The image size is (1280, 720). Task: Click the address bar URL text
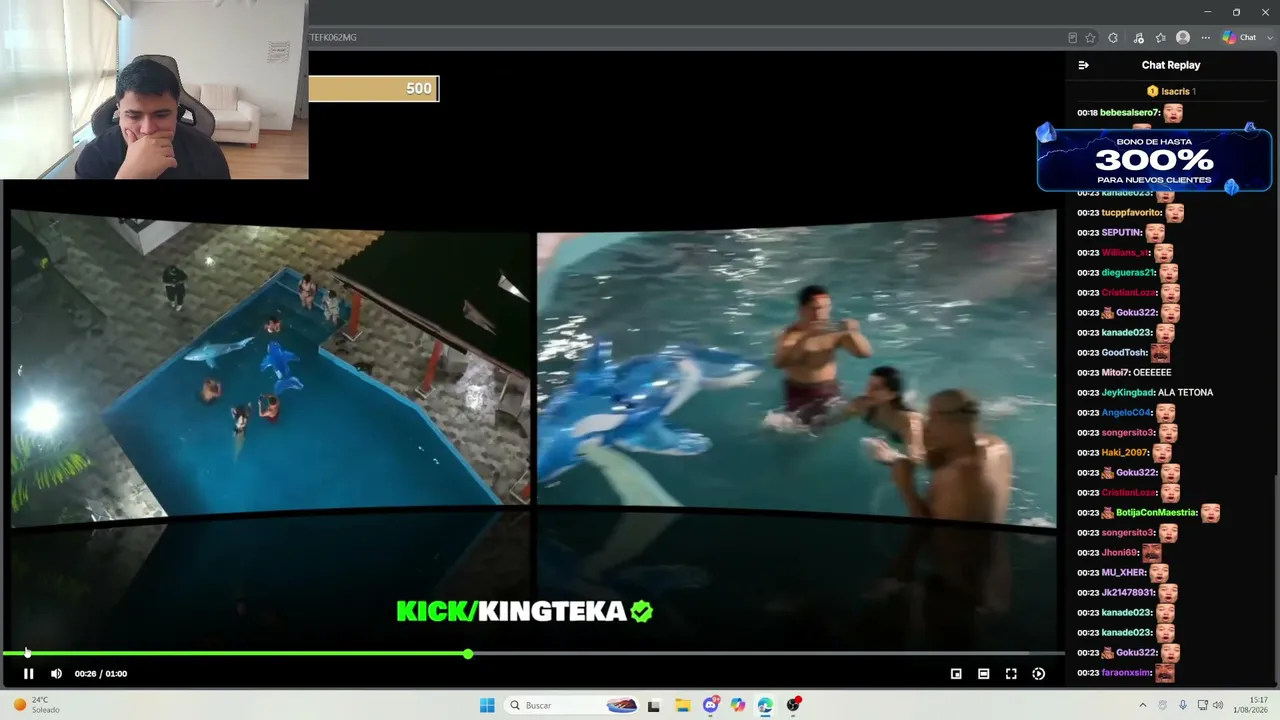[333, 38]
